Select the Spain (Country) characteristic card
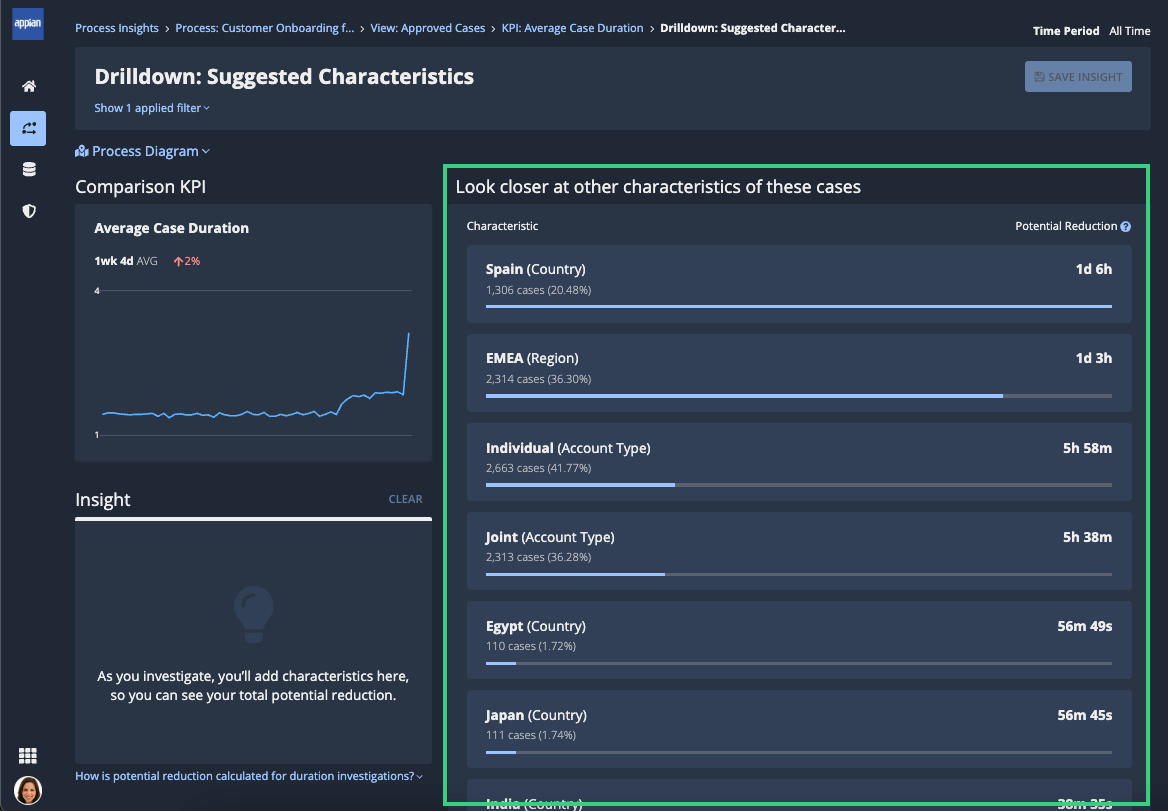1168x811 pixels. [799, 284]
